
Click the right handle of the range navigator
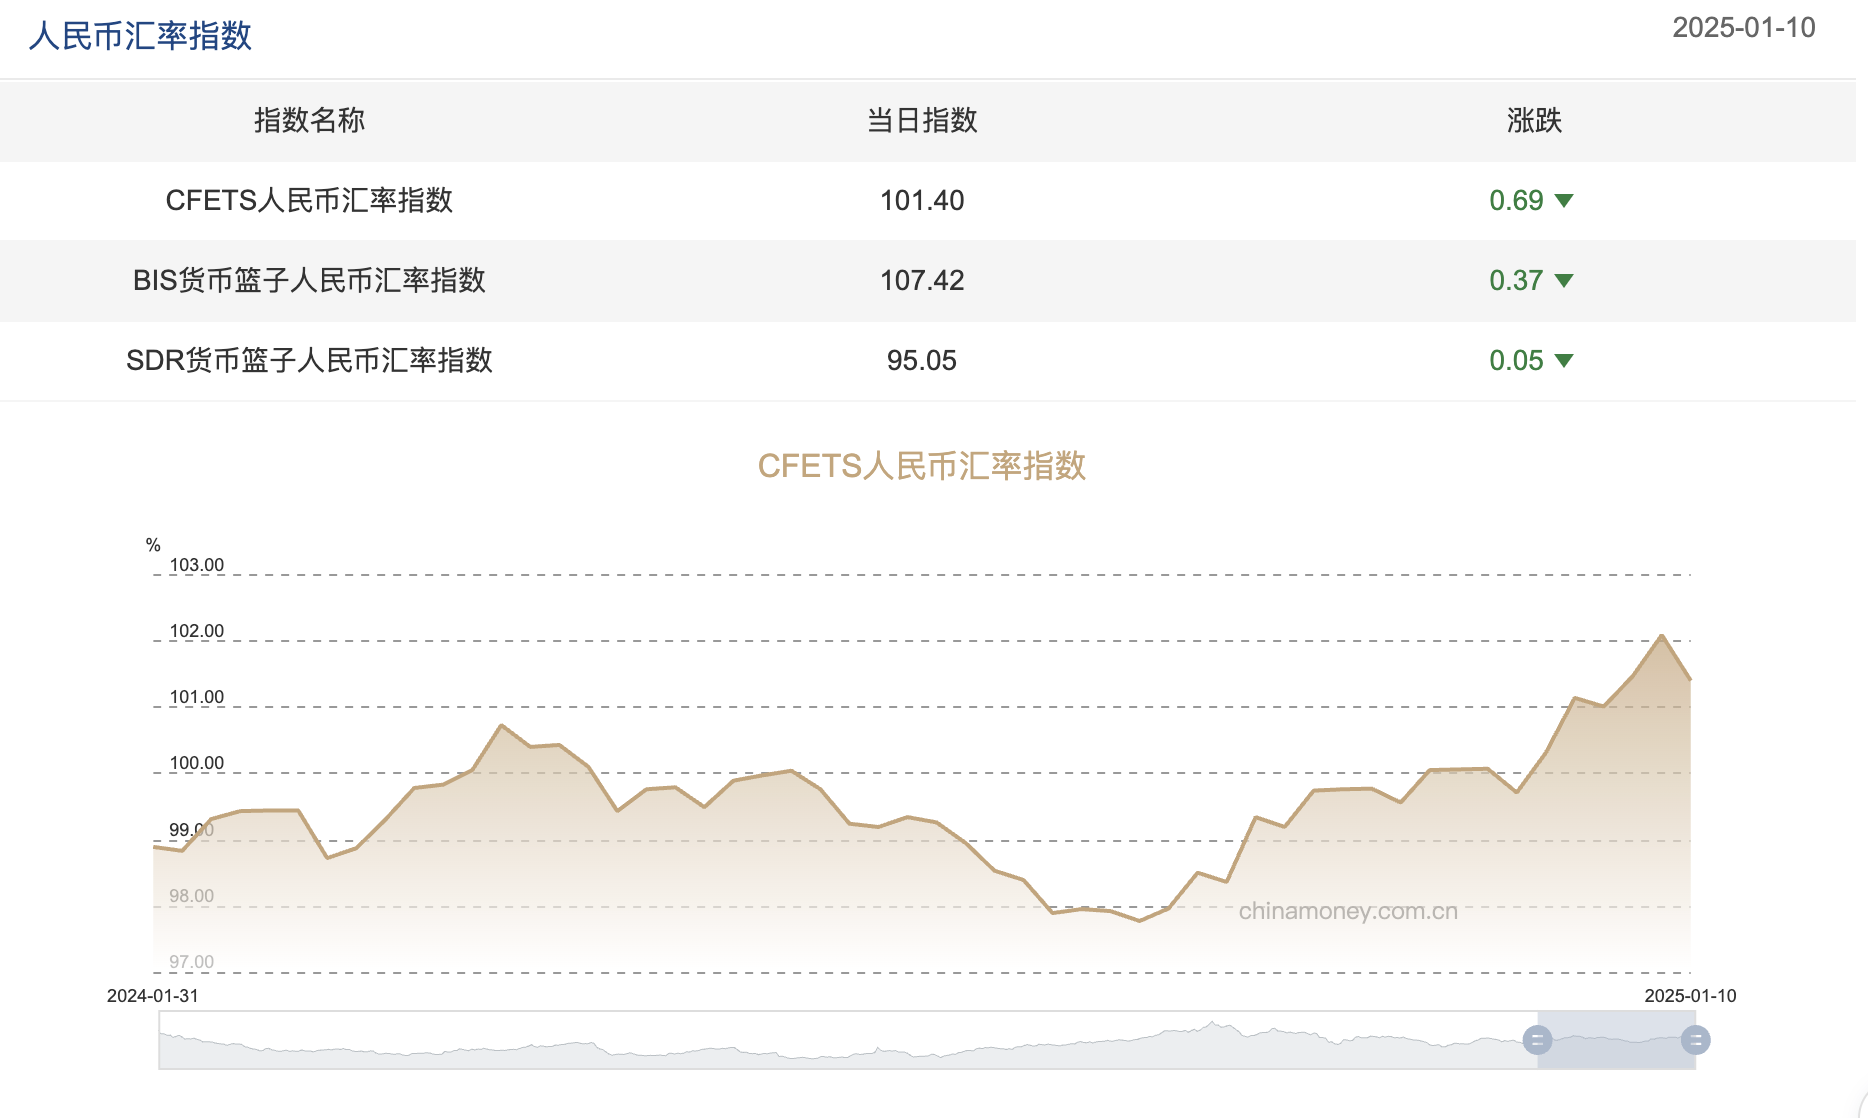pyautogui.click(x=1694, y=1040)
